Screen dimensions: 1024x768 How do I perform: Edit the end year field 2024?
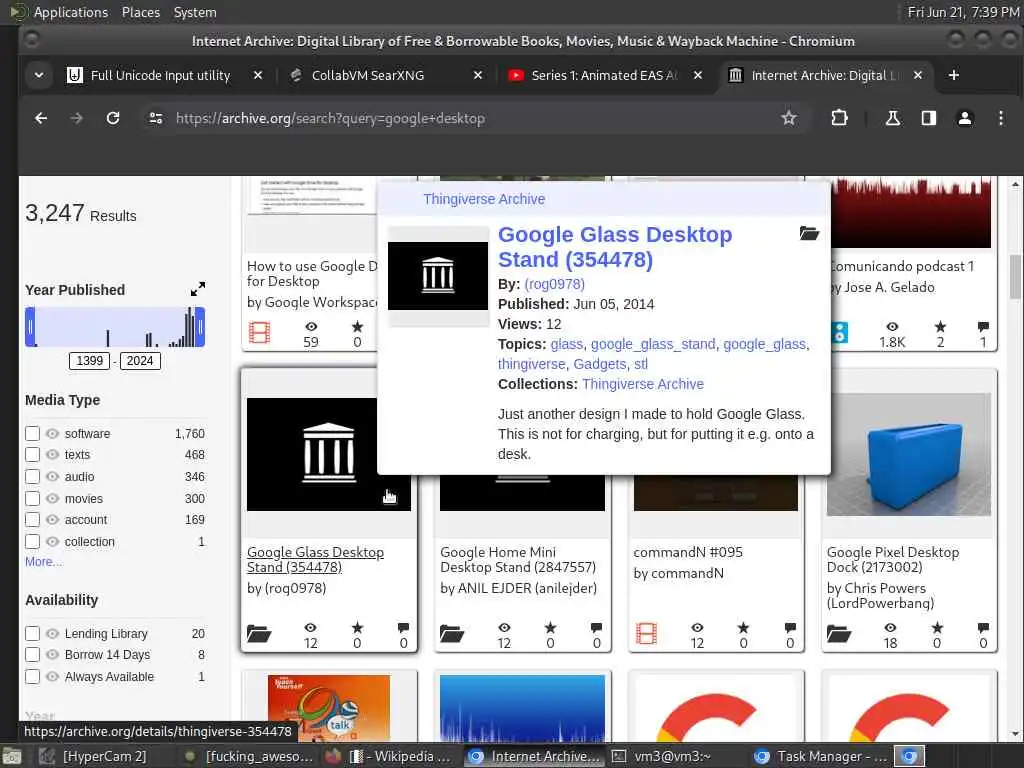pos(140,360)
